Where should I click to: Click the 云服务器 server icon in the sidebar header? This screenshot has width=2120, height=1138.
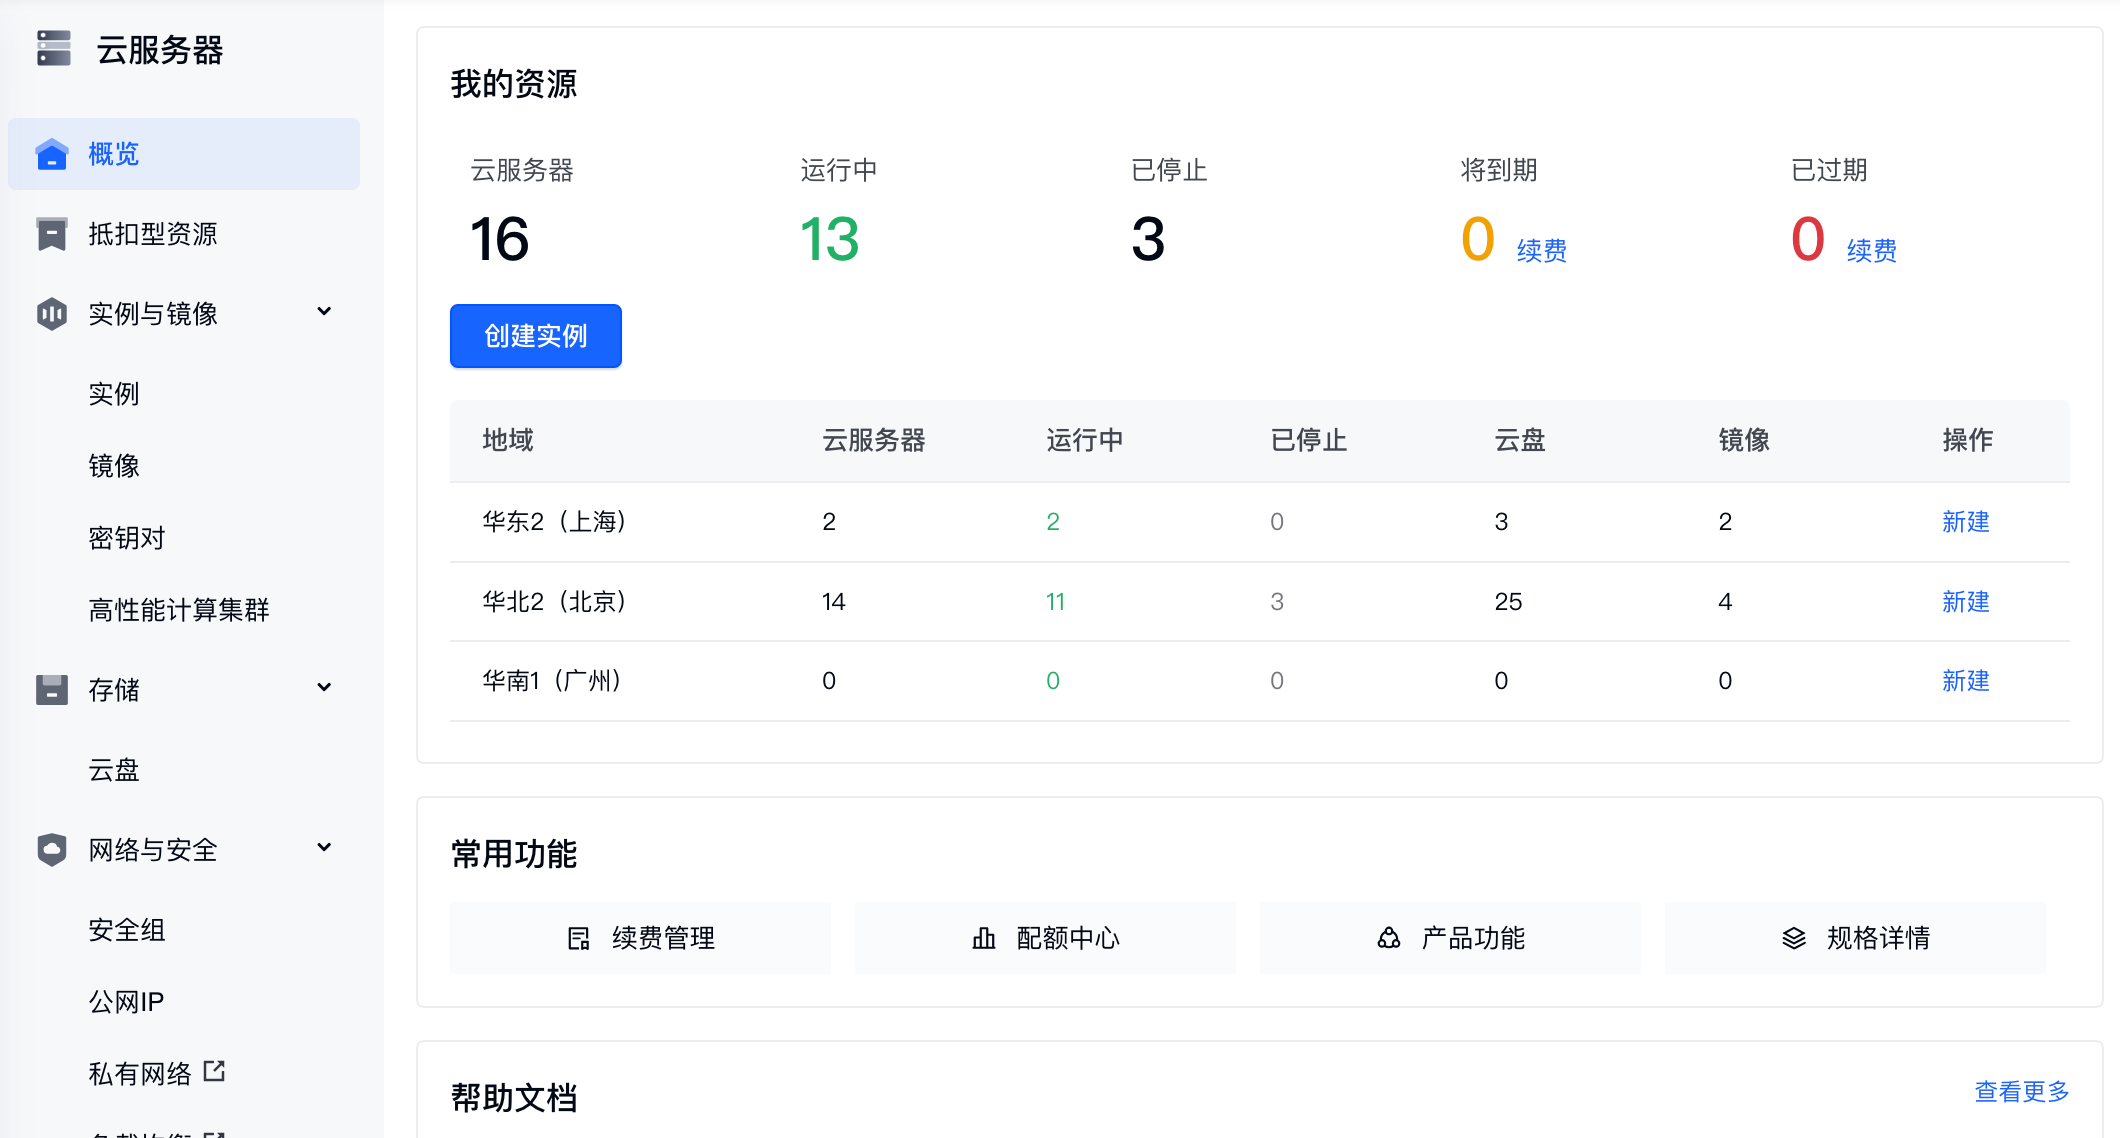54,48
